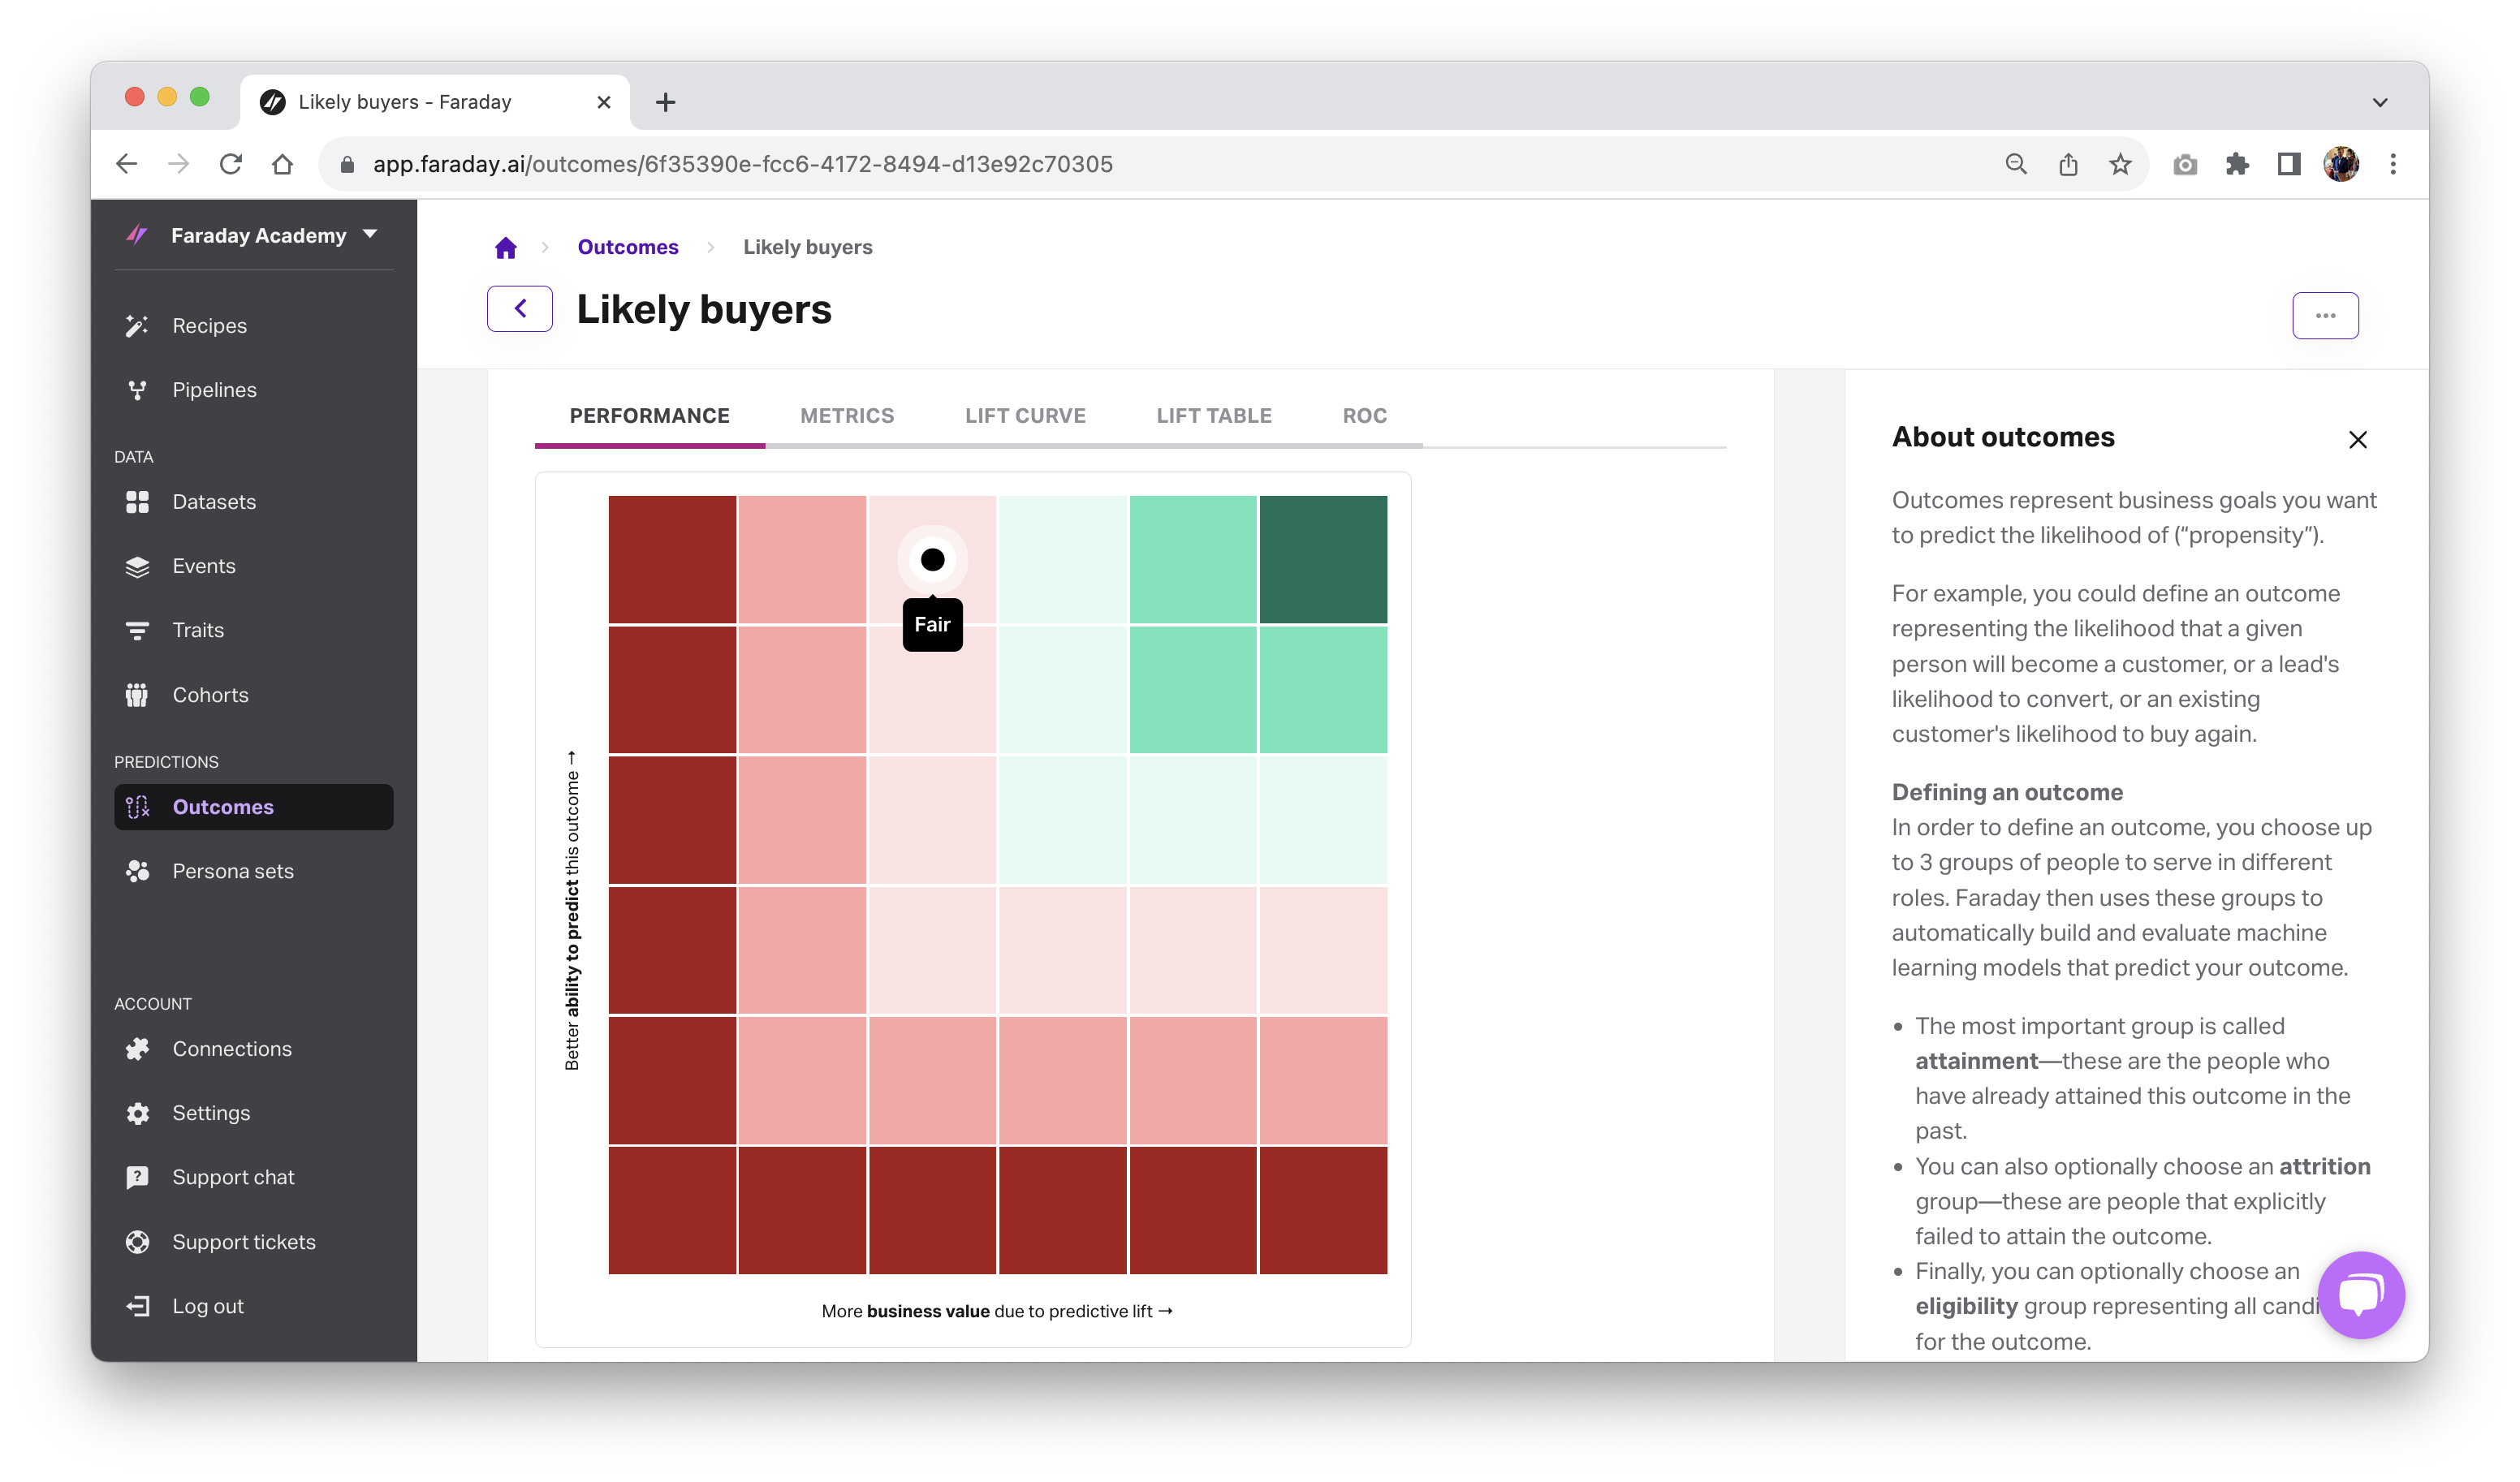Click the Likely buyers breadcrumb text
2520x1482 pixels.
click(808, 247)
